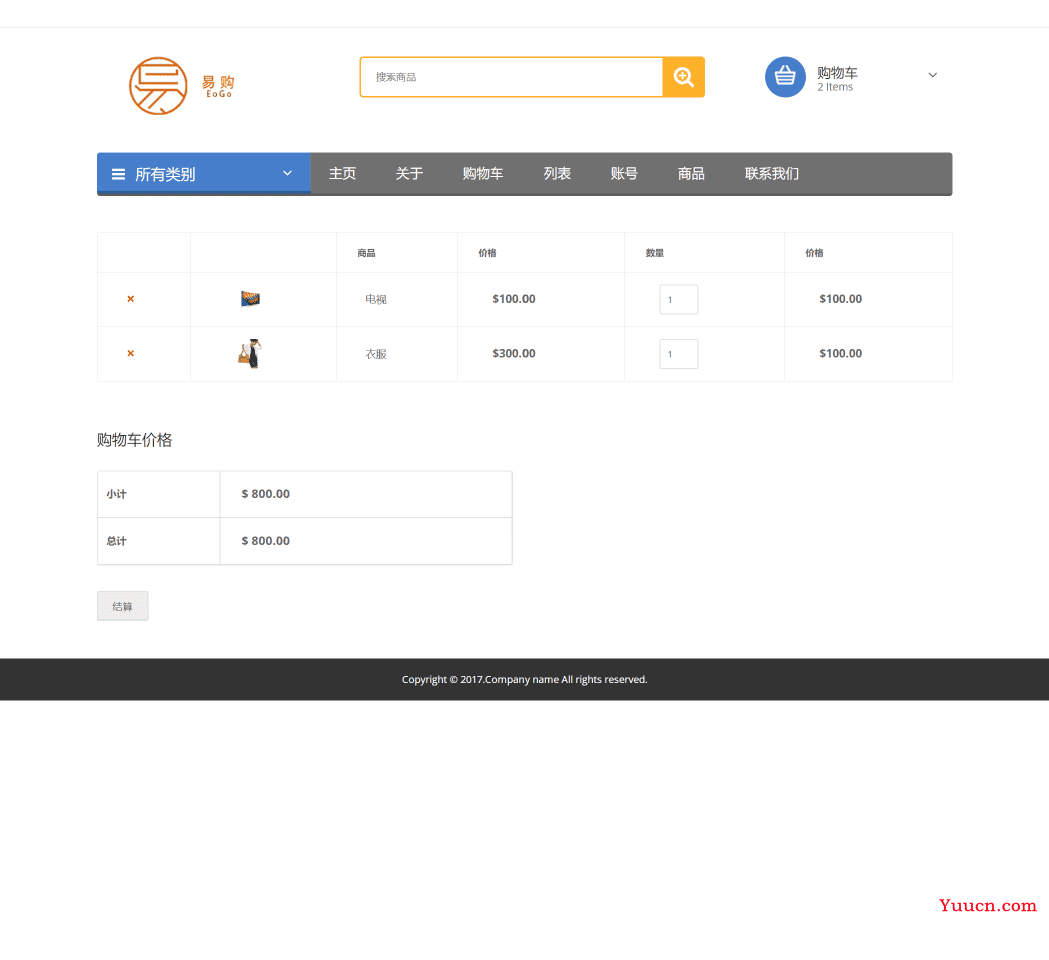Open the blue shopping basket icon
This screenshot has width=1049, height=960.
click(785, 76)
